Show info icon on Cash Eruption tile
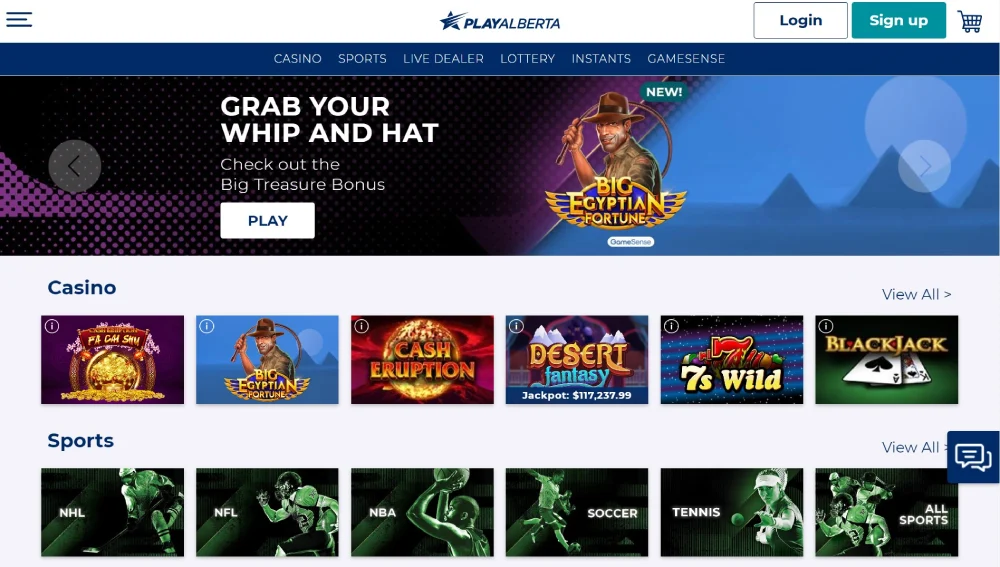The height and width of the screenshot is (567, 1000). click(362, 326)
